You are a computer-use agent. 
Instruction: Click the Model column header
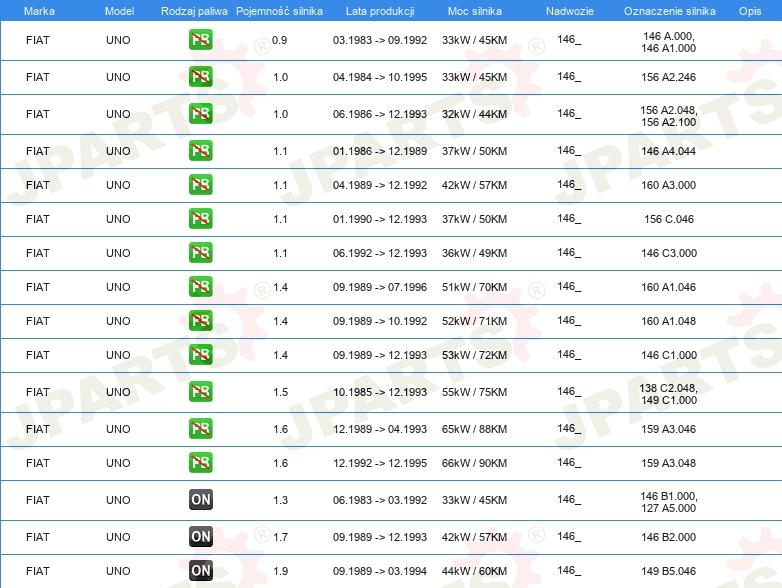coord(119,11)
